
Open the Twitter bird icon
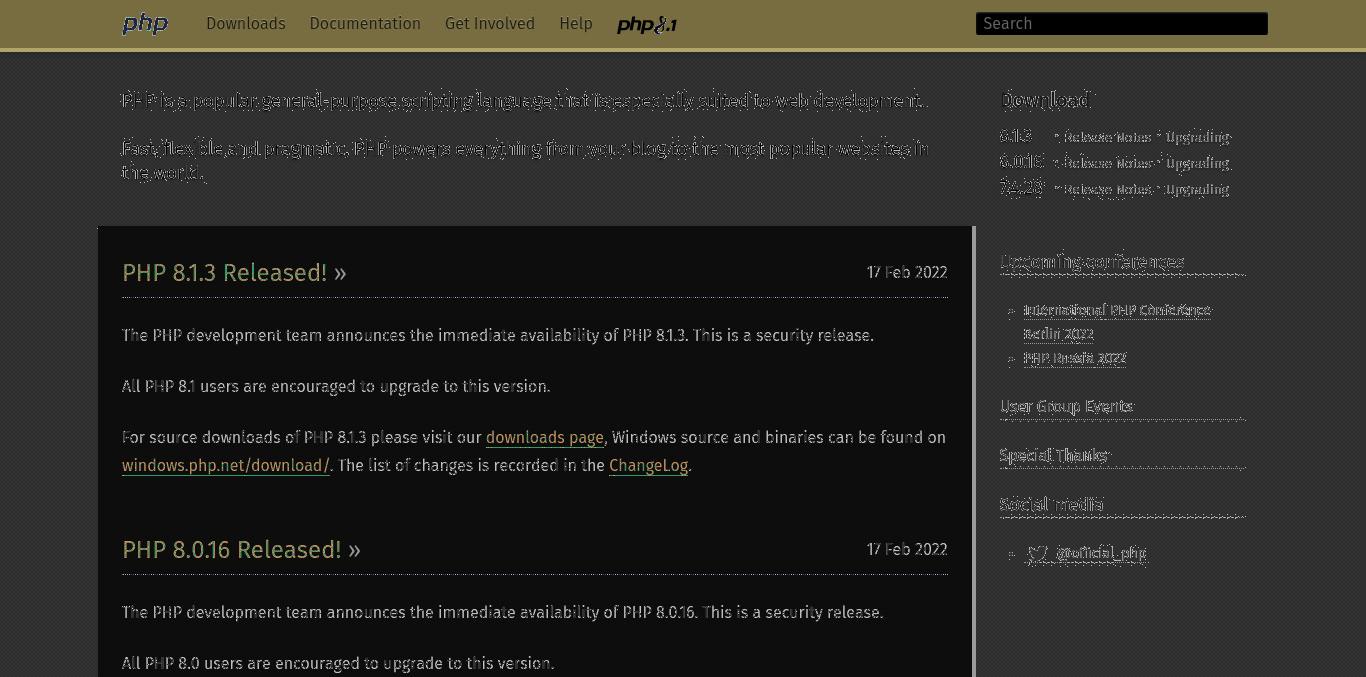pos(1037,553)
